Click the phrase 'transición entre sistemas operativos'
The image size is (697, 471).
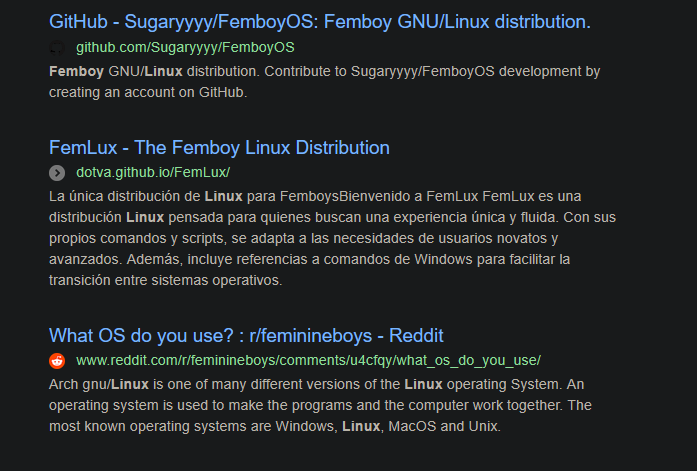tap(166, 280)
